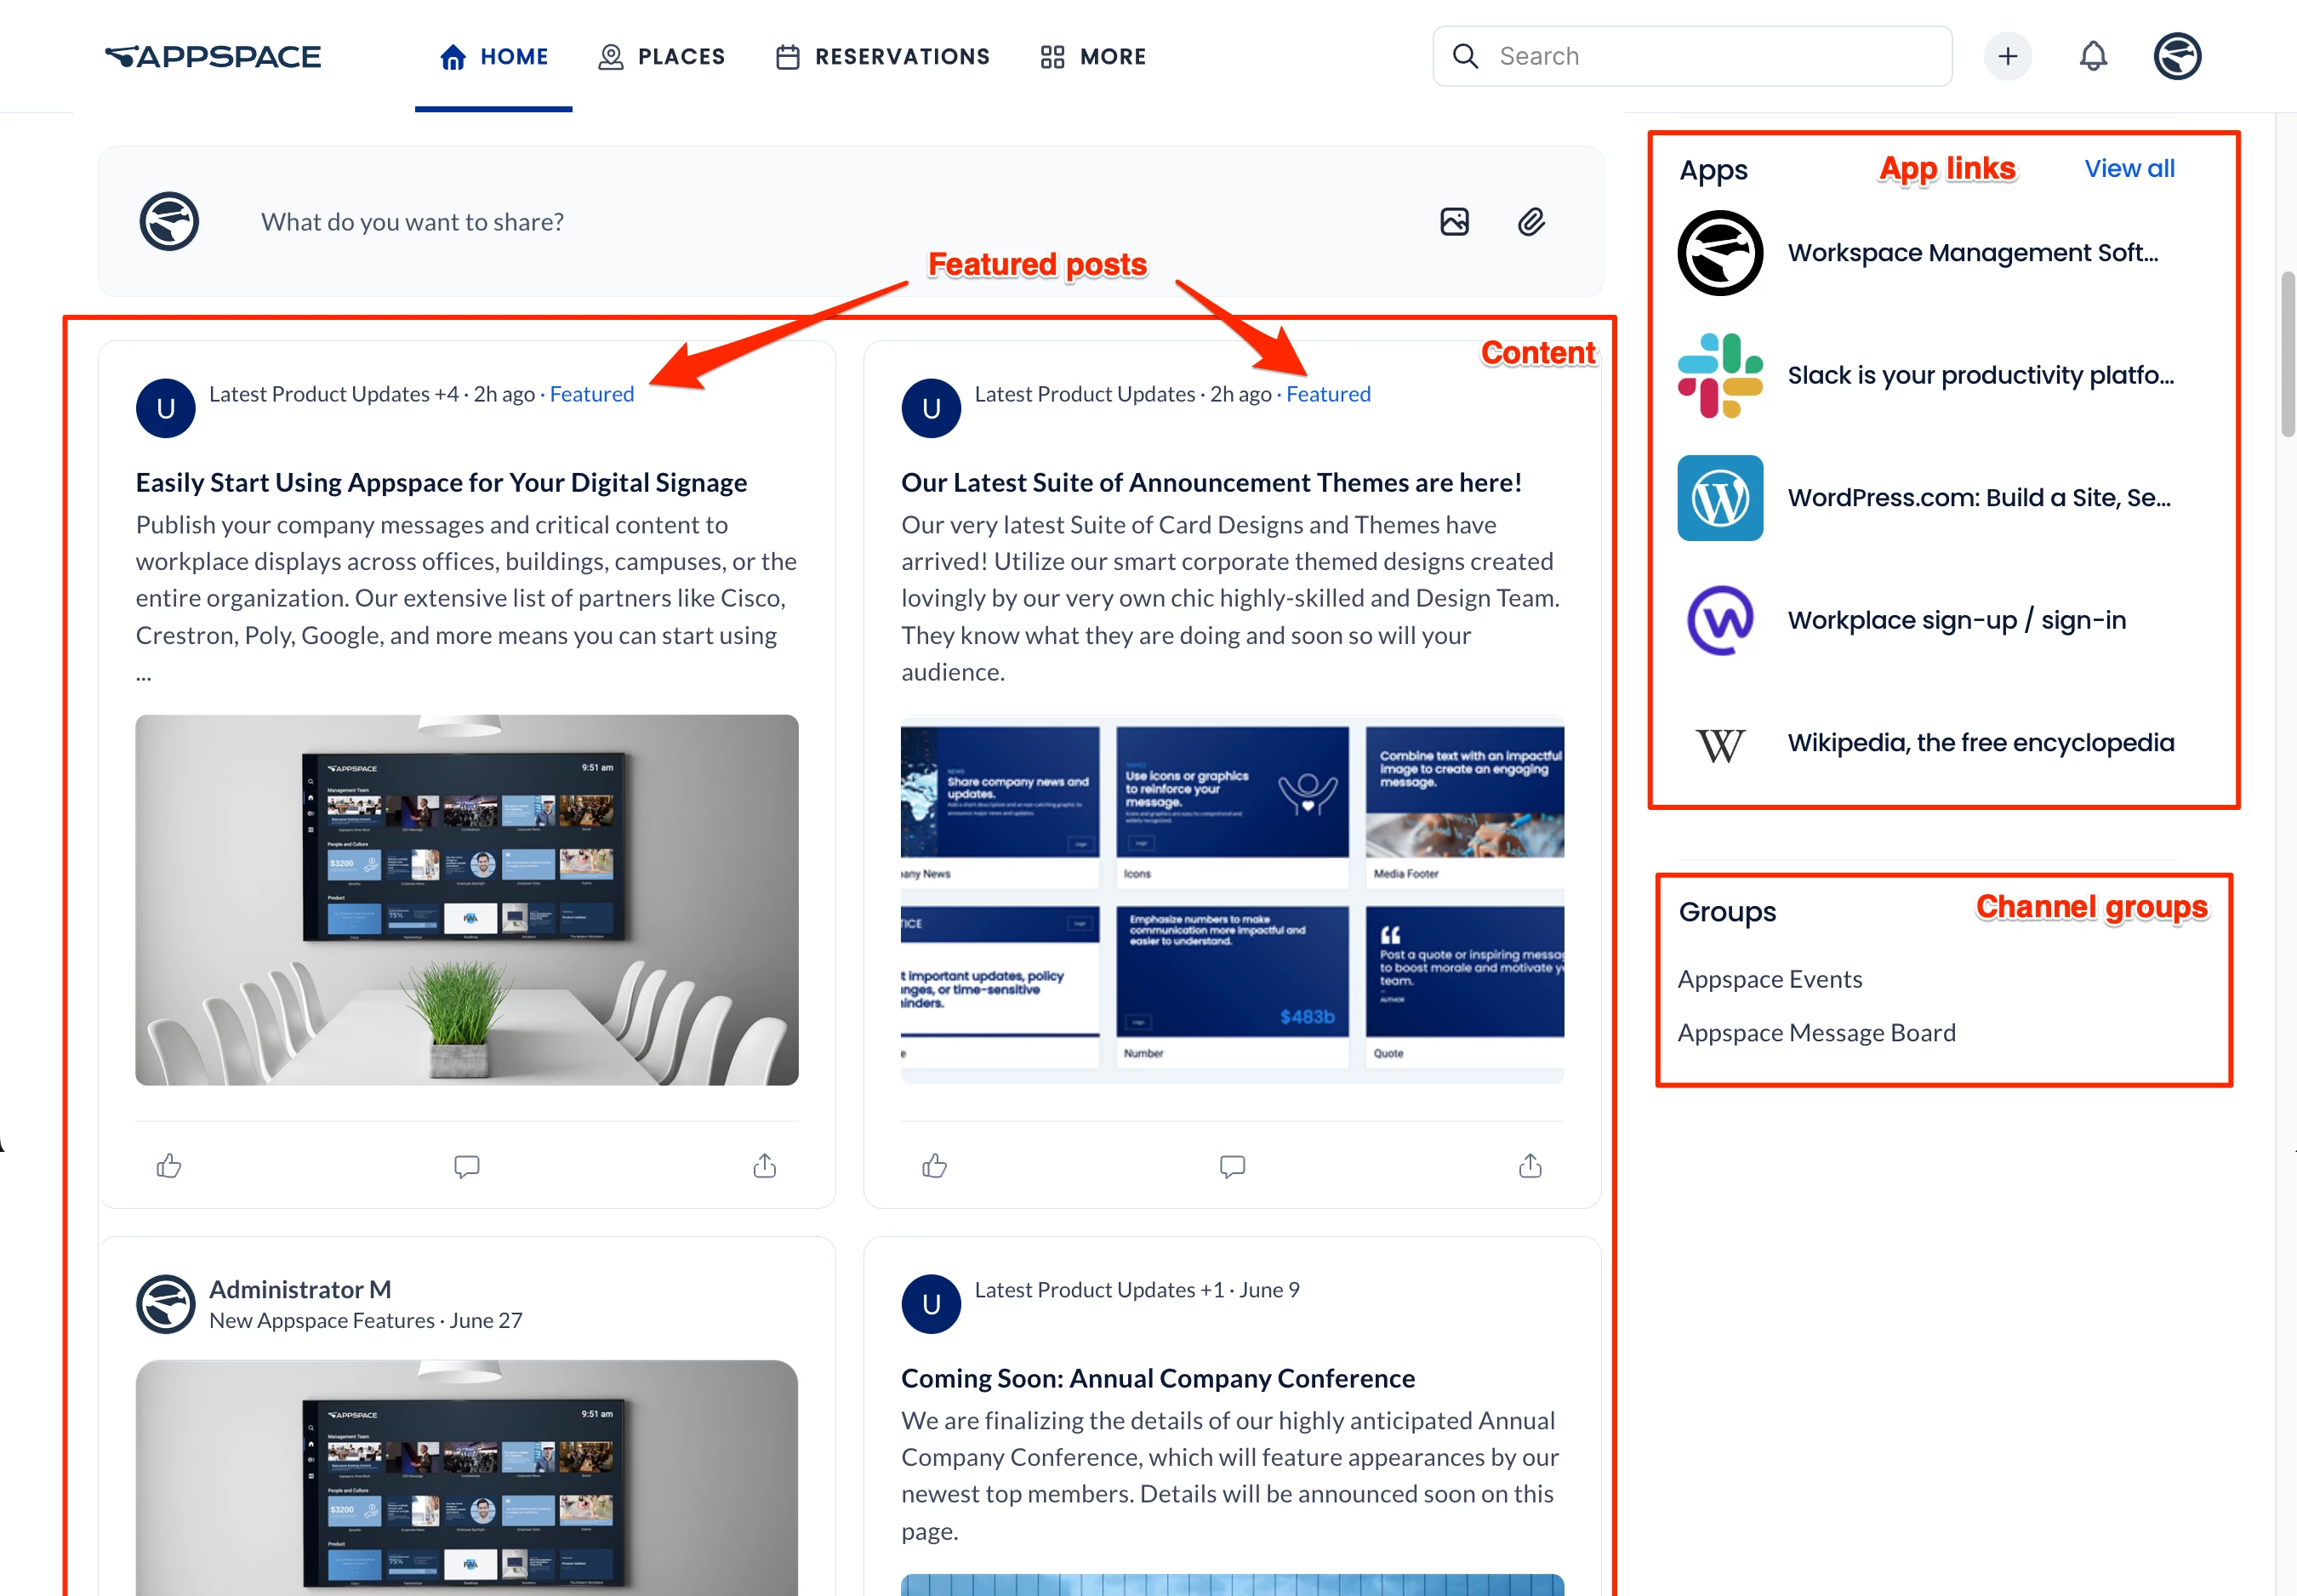Switch to the Places tab
2297x1596 pixels.
pos(662,57)
